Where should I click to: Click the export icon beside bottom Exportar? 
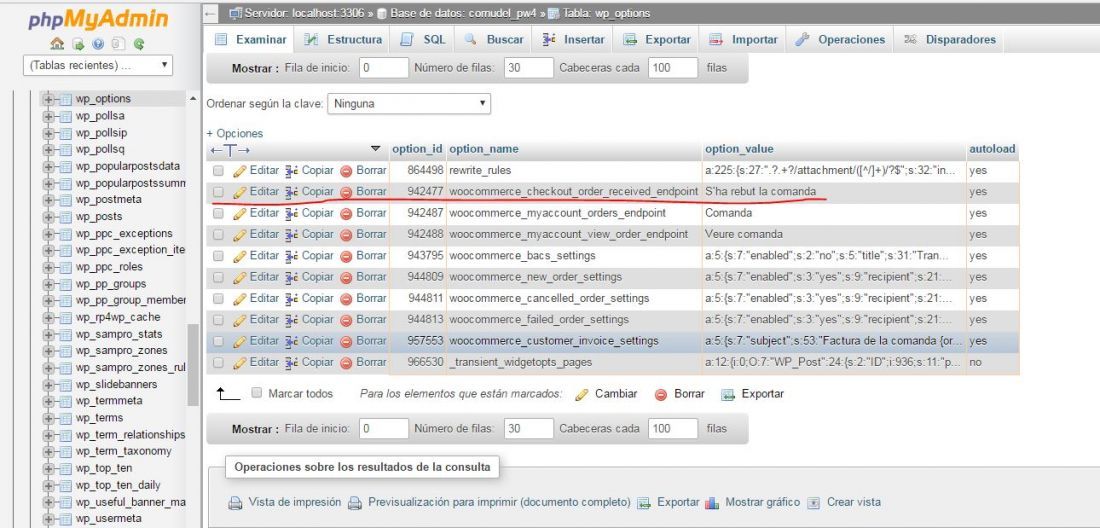point(728,394)
